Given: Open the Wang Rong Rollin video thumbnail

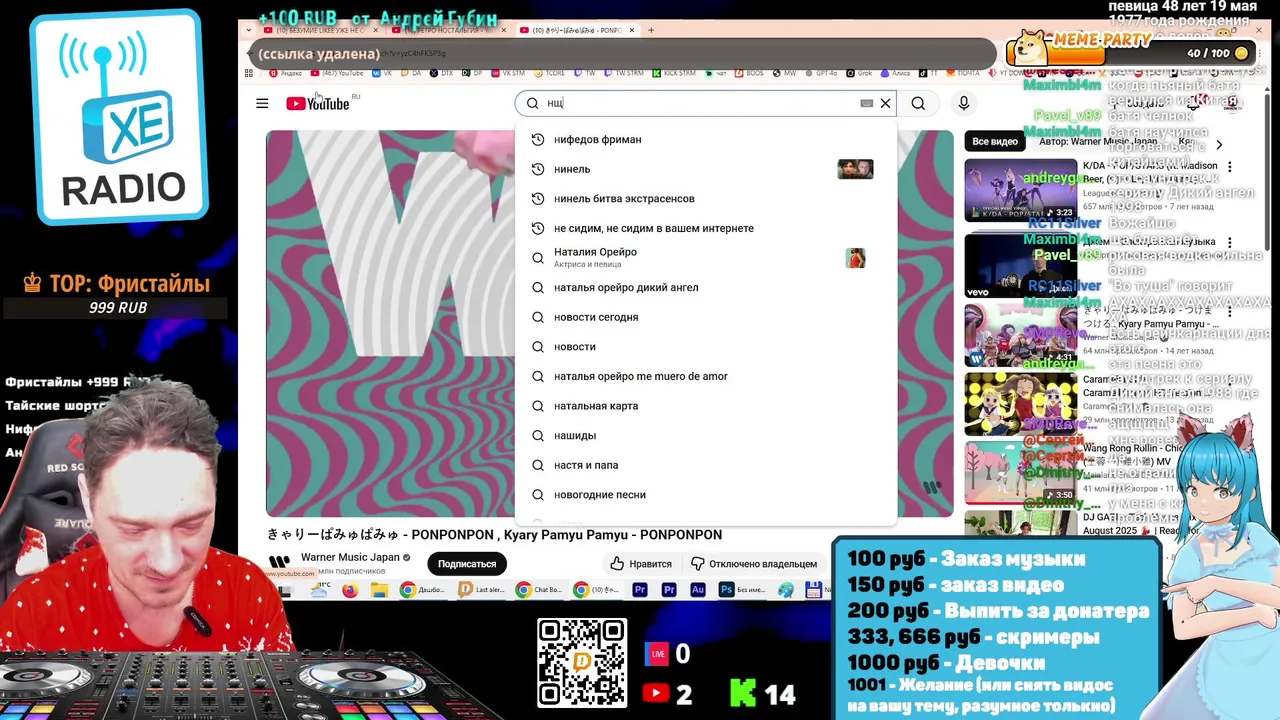Looking at the screenshot, I should [x=1020, y=472].
